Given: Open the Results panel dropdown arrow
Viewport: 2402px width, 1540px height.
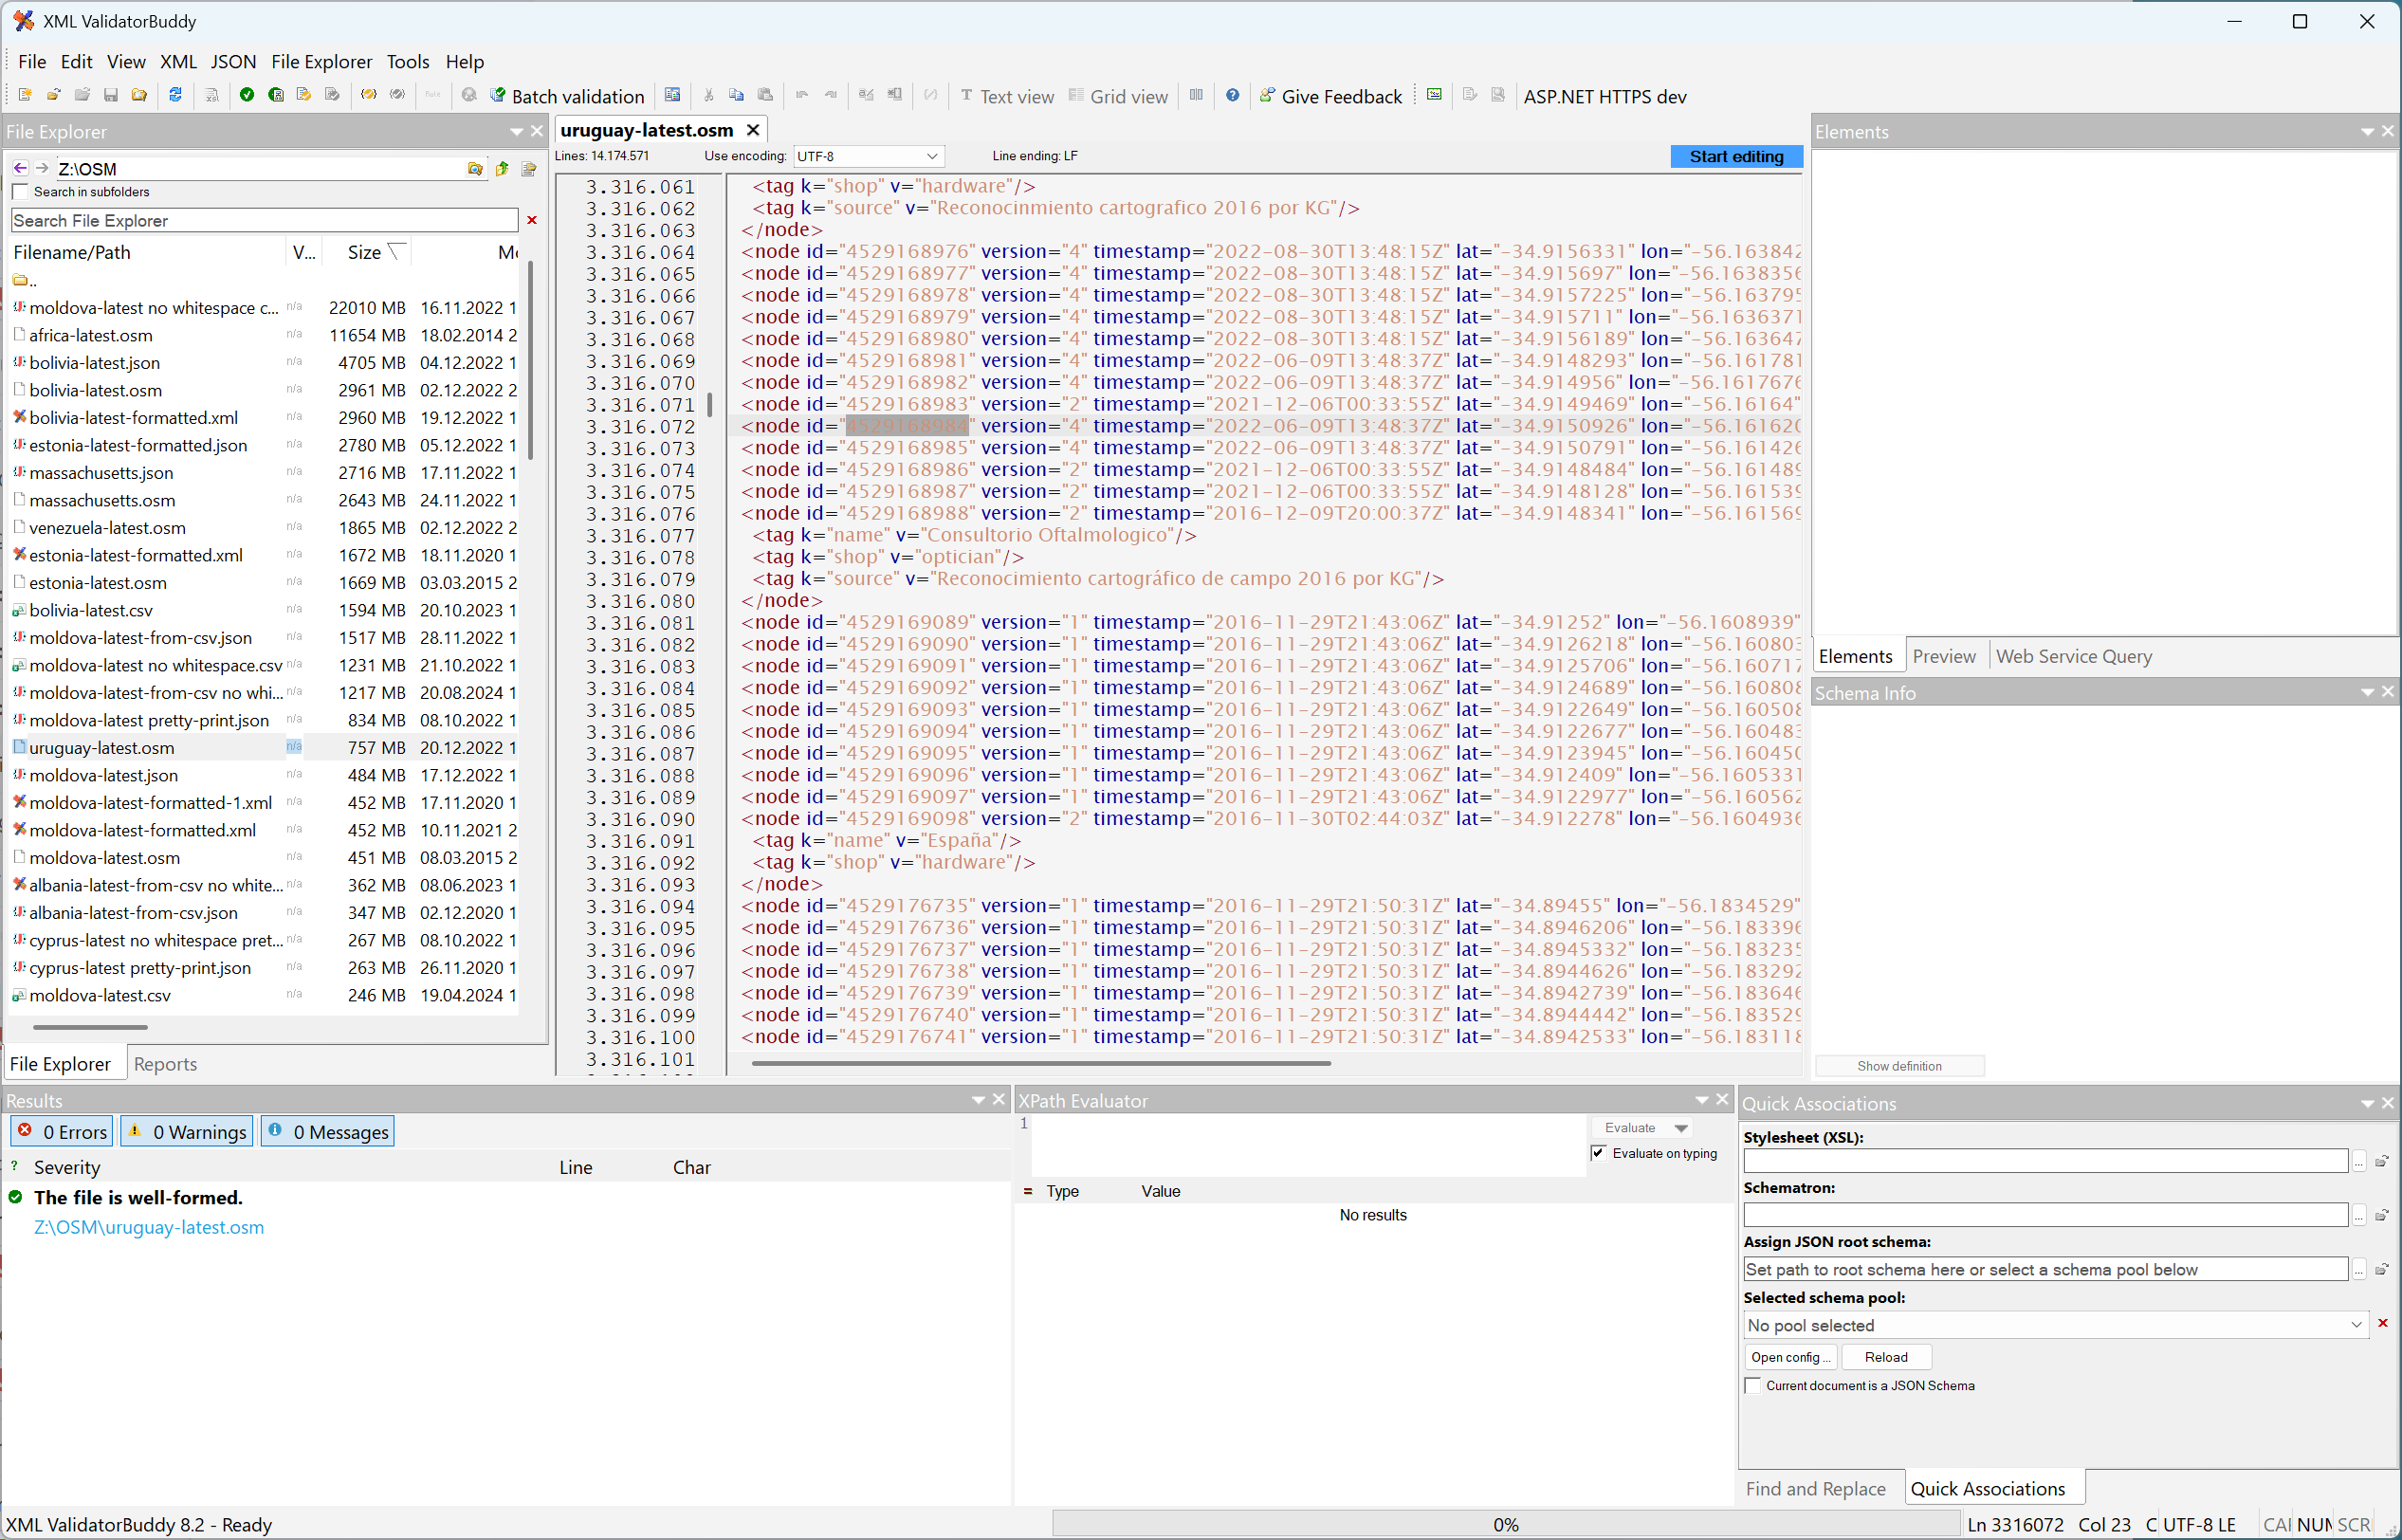Looking at the screenshot, I should (x=978, y=1100).
